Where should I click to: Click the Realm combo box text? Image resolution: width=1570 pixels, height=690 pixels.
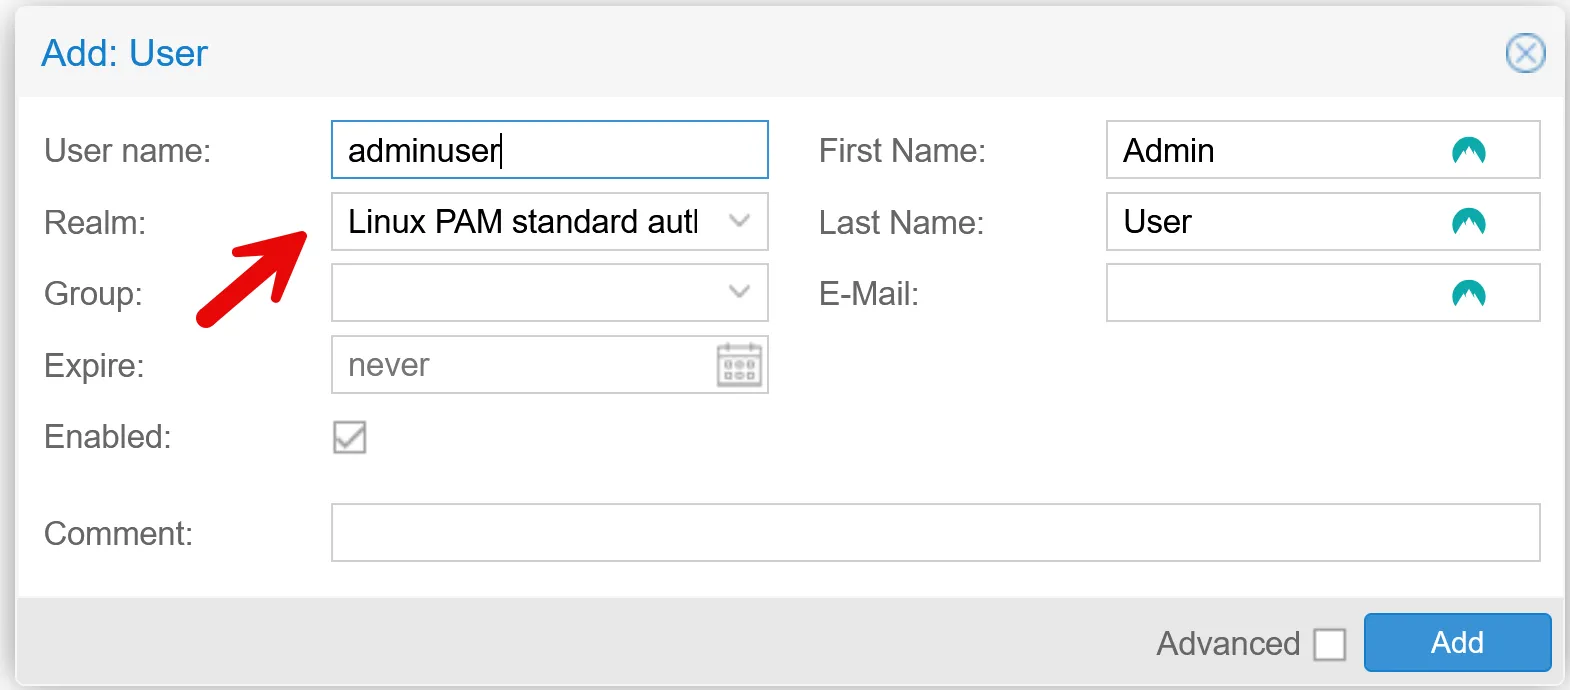click(523, 221)
